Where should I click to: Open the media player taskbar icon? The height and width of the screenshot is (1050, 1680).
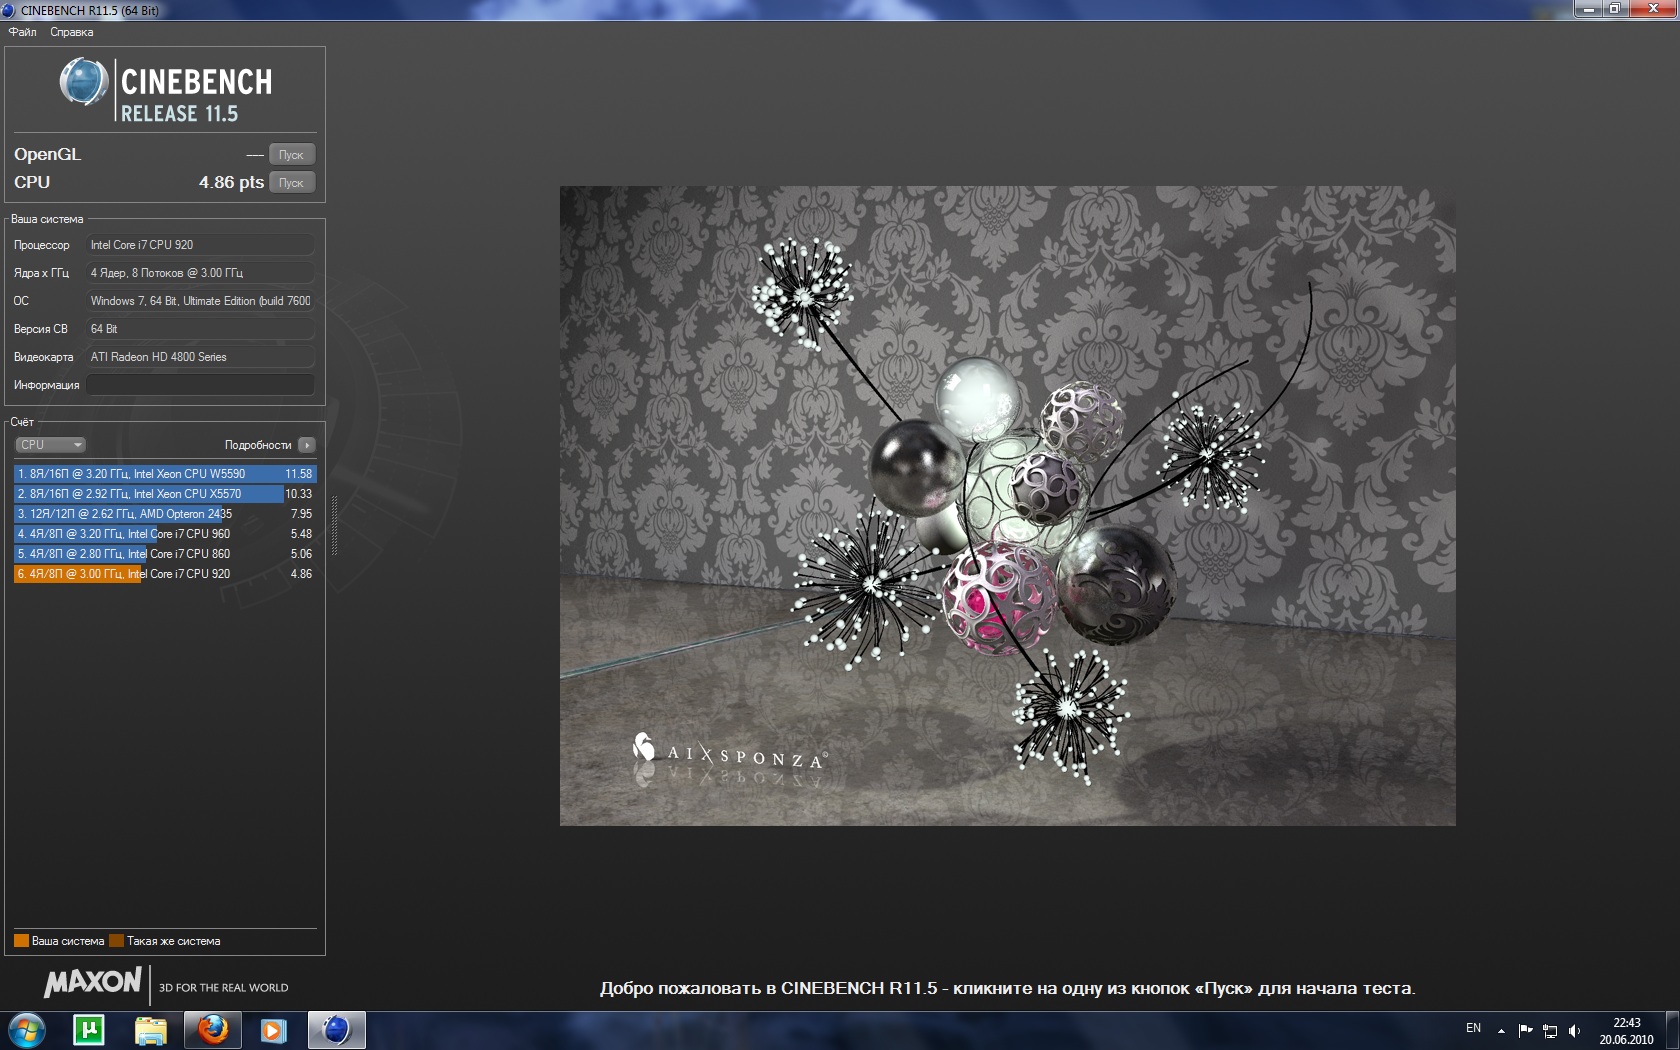pyautogui.click(x=273, y=1030)
